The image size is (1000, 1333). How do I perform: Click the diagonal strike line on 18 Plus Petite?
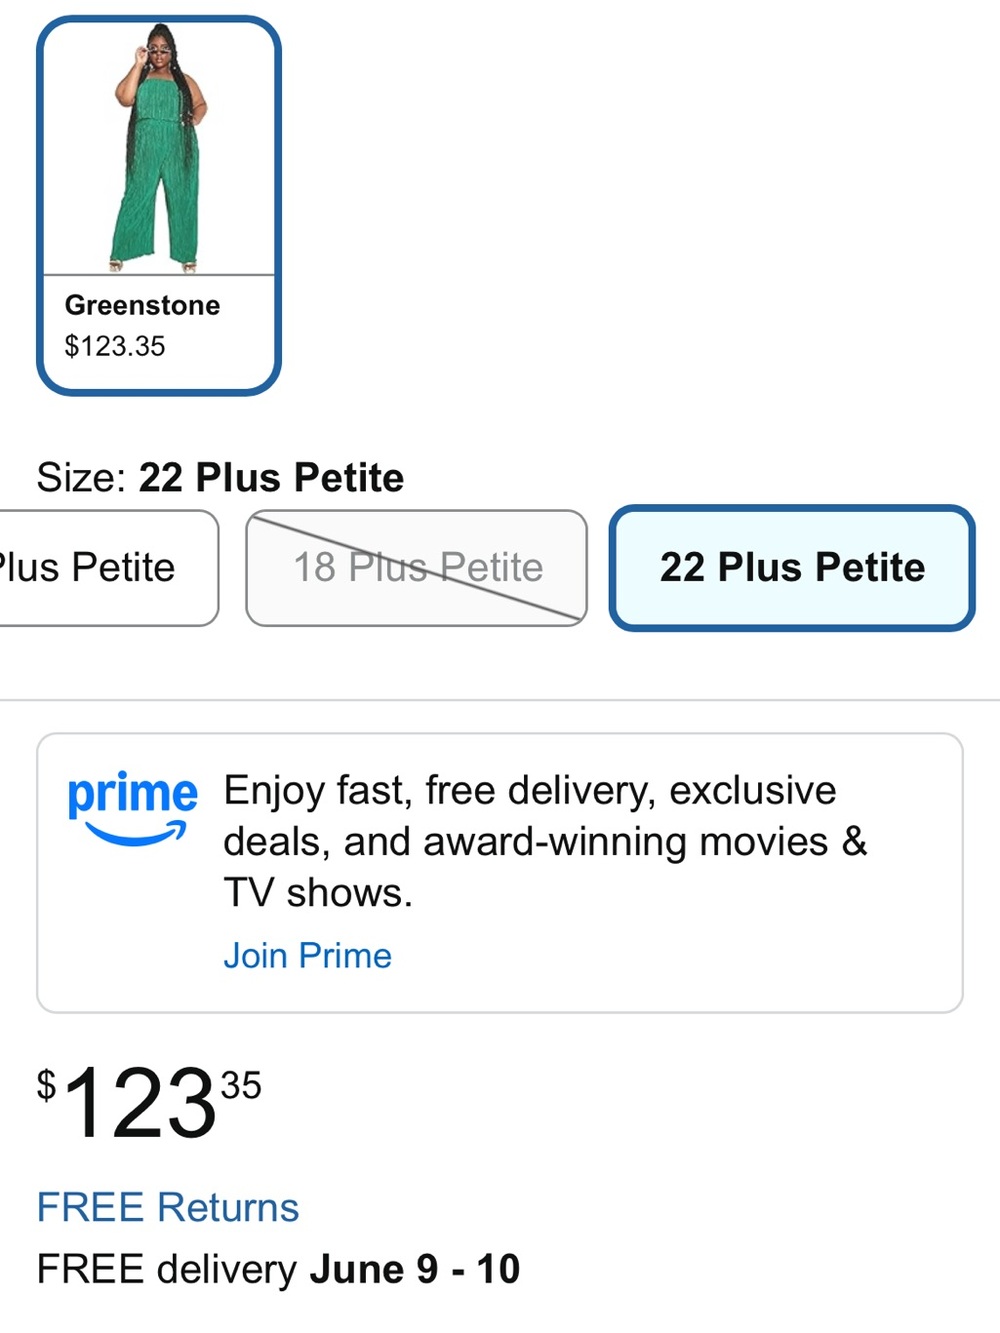pyautogui.click(x=416, y=568)
